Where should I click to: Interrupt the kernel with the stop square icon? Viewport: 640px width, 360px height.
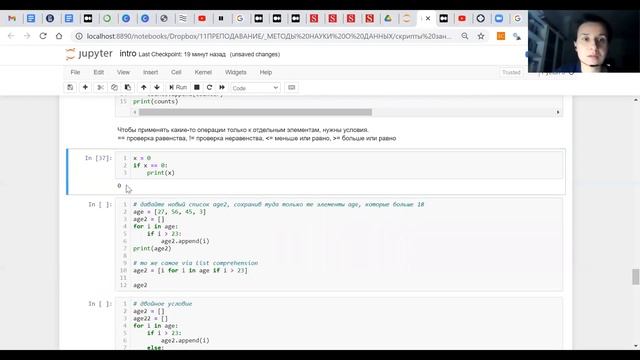pyautogui.click(x=197, y=87)
